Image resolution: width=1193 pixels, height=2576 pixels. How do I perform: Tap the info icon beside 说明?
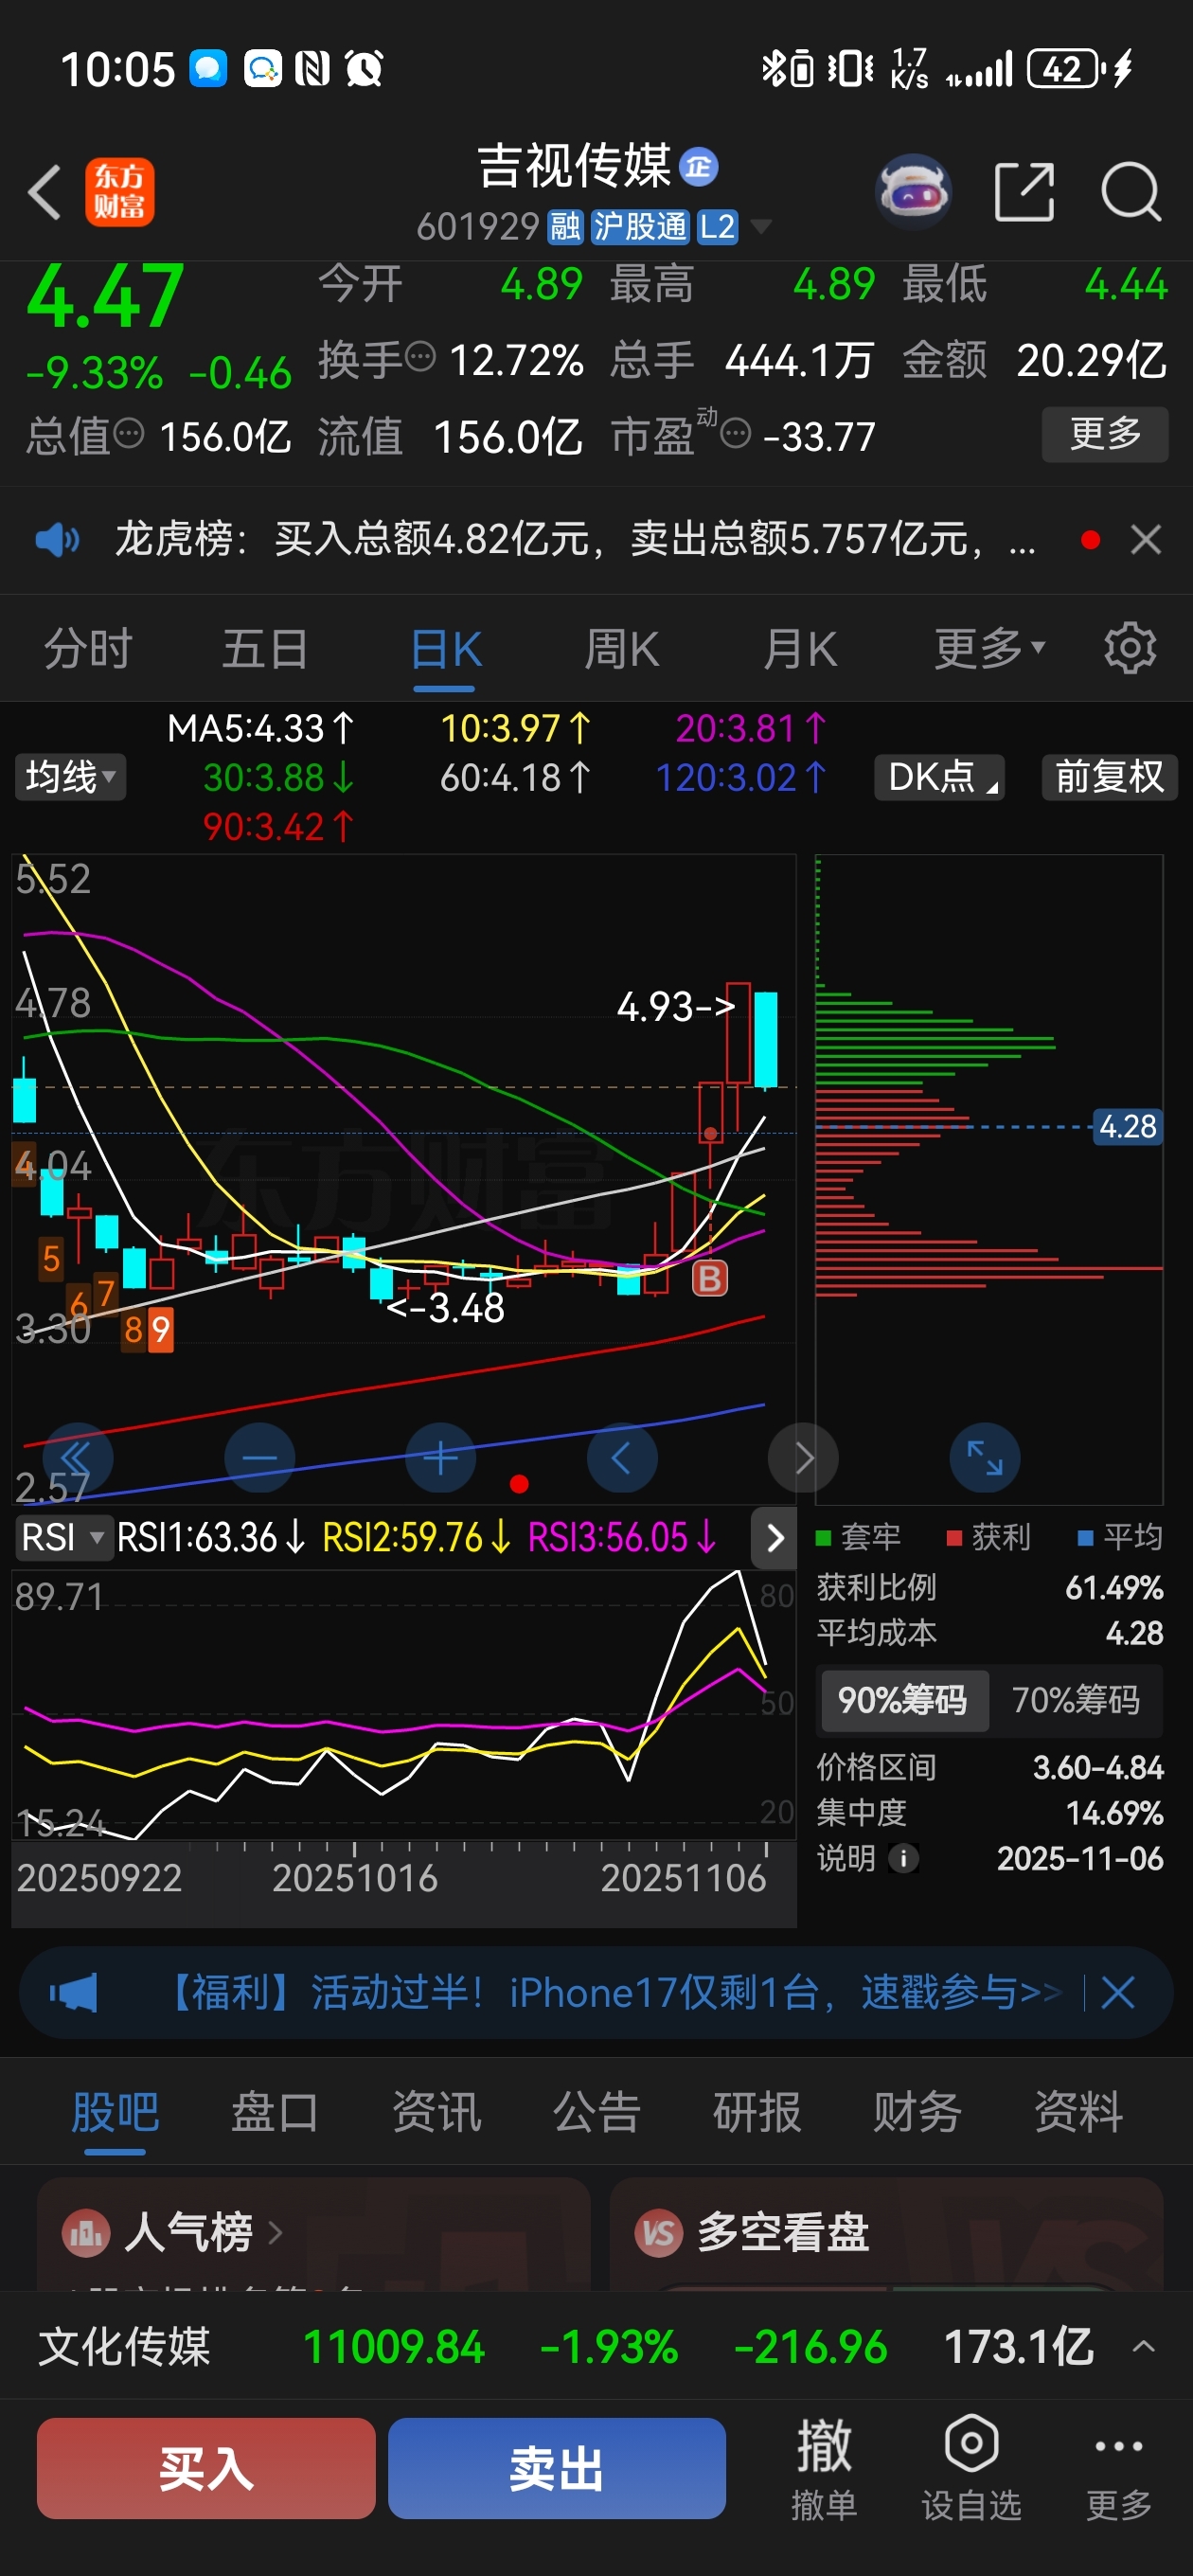(x=904, y=1858)
